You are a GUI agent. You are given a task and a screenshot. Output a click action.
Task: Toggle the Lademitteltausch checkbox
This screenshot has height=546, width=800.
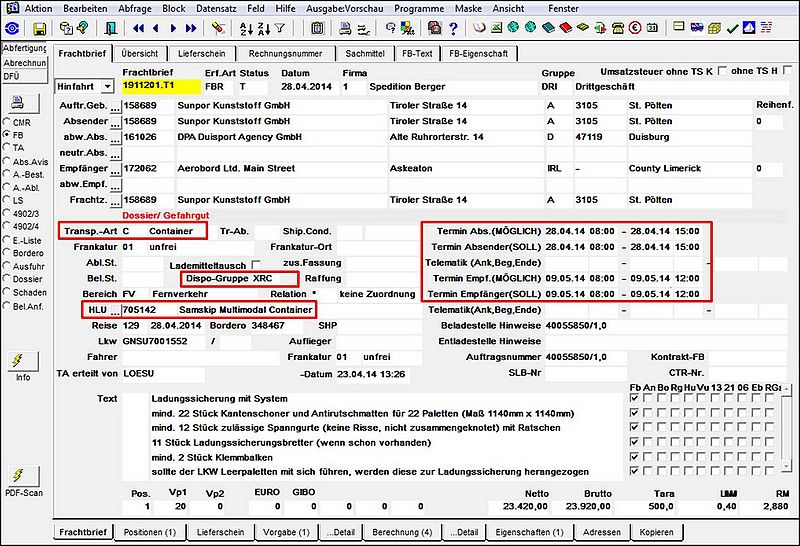coord(256,264)
